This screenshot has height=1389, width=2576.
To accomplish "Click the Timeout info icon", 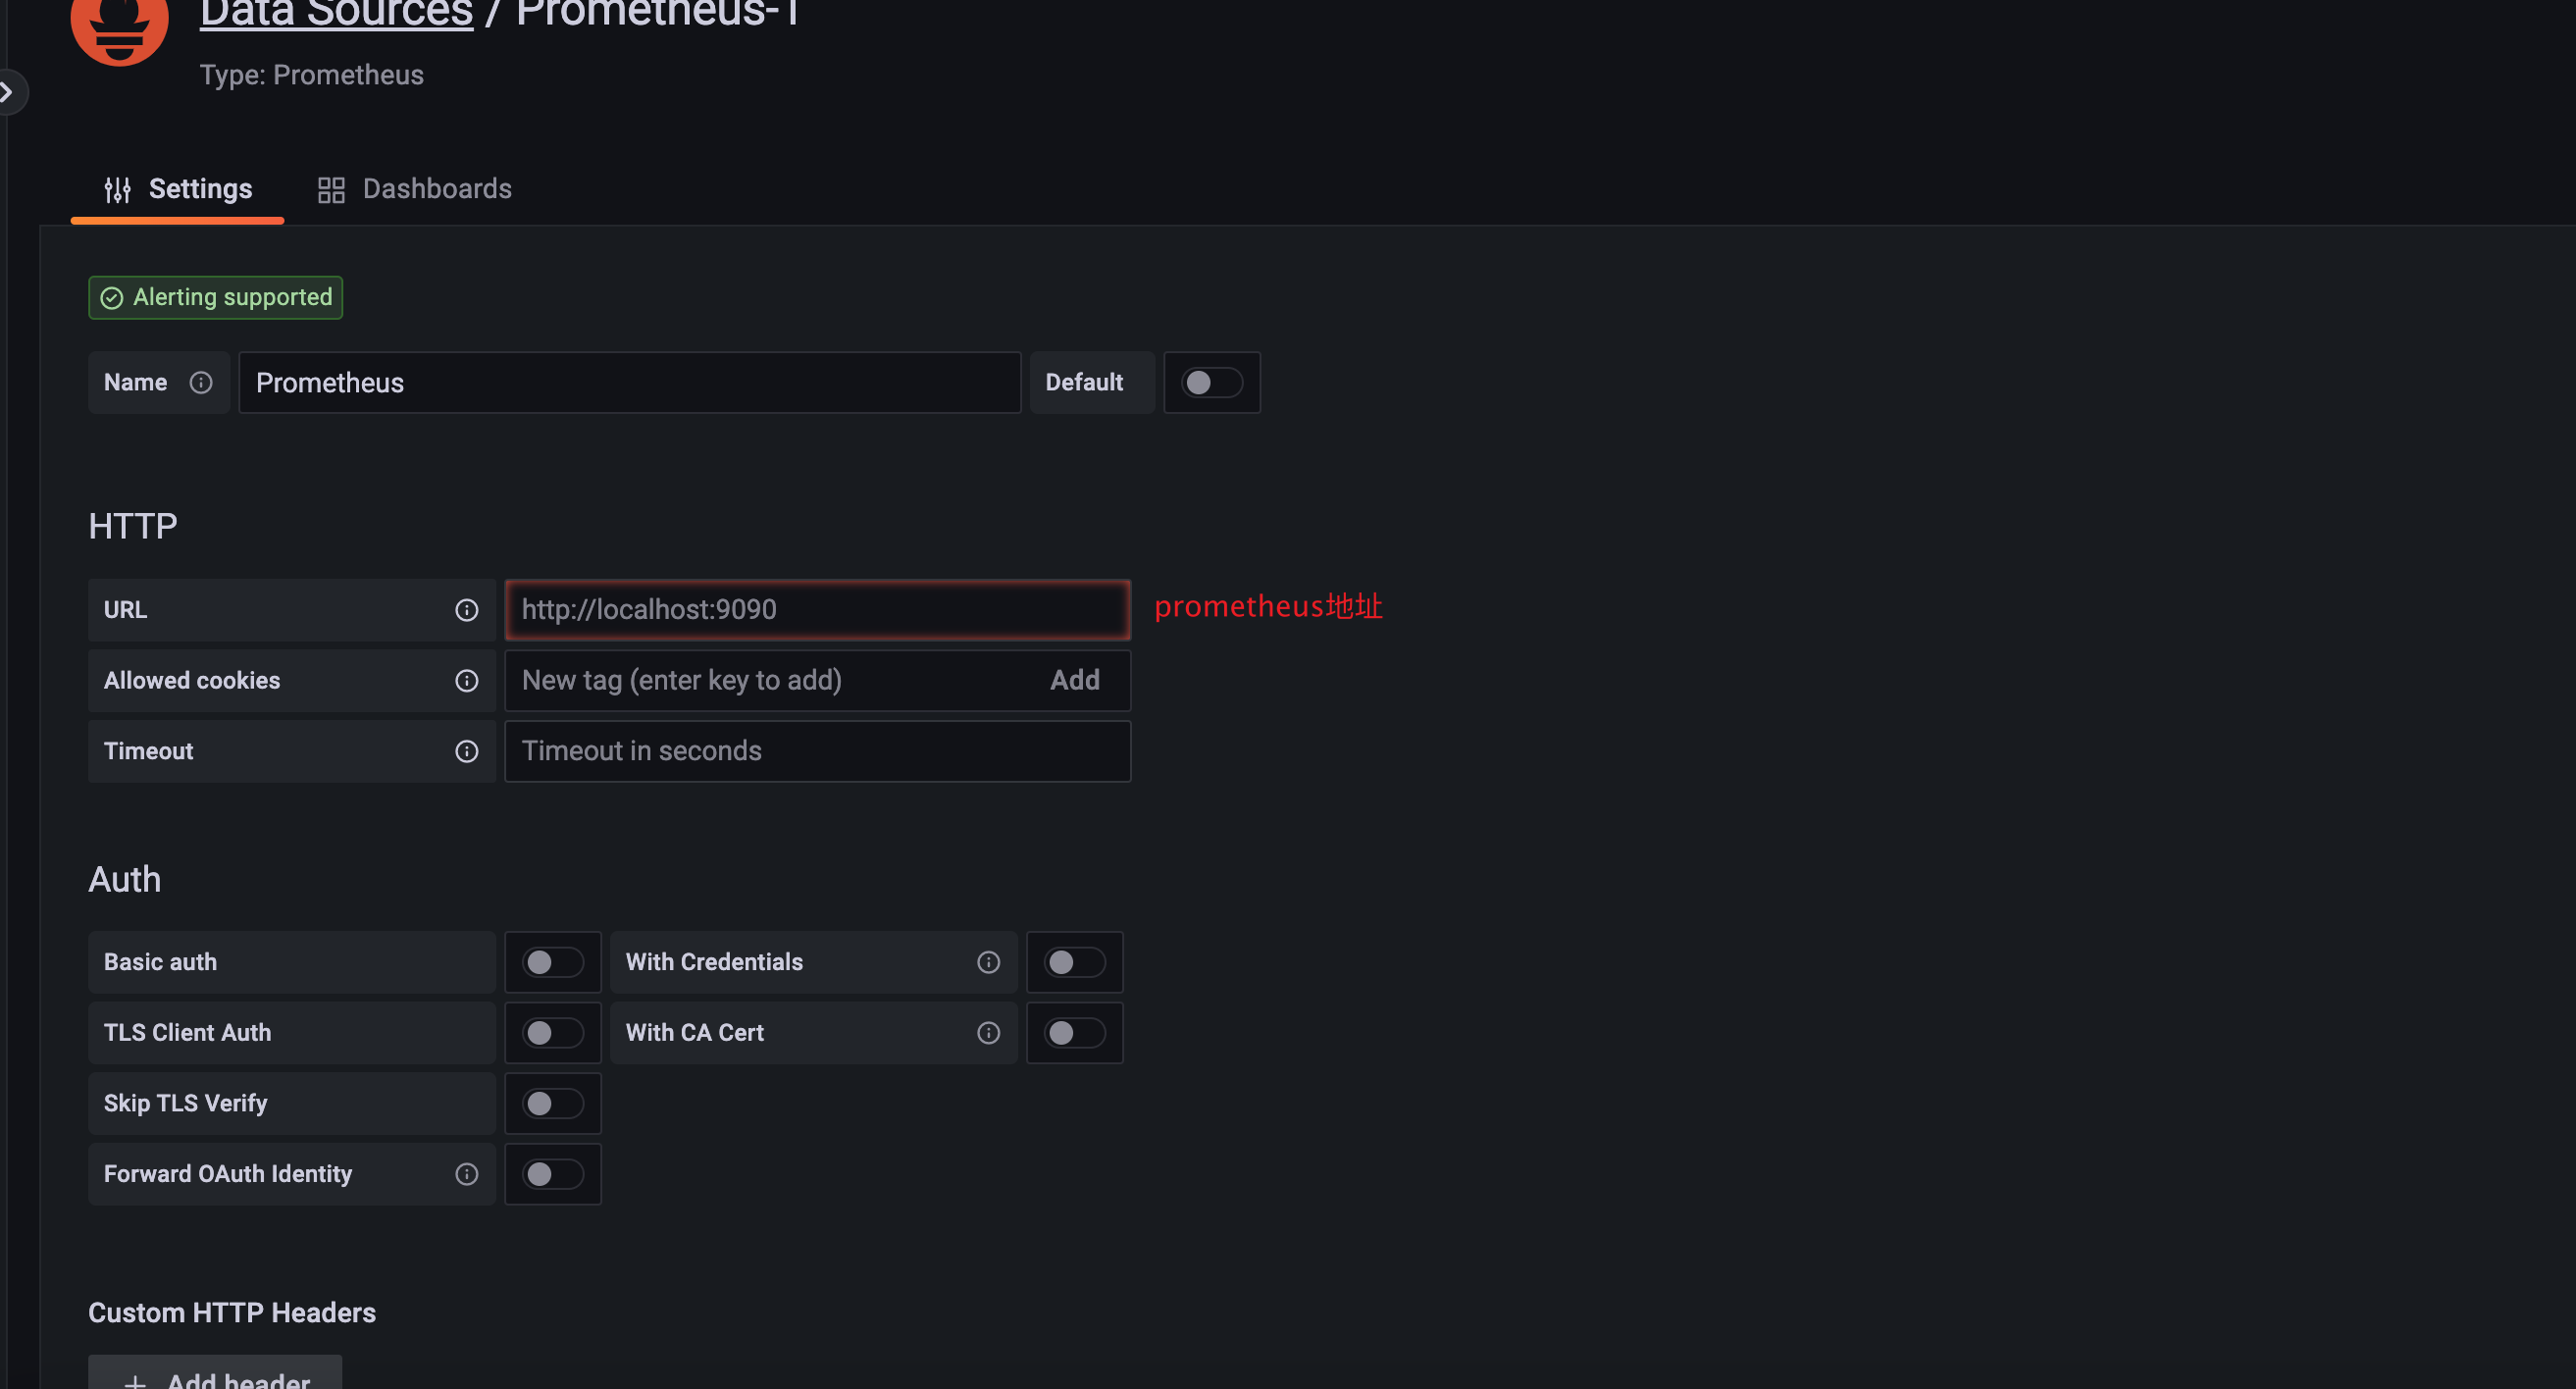I will (x=466, y=752).
